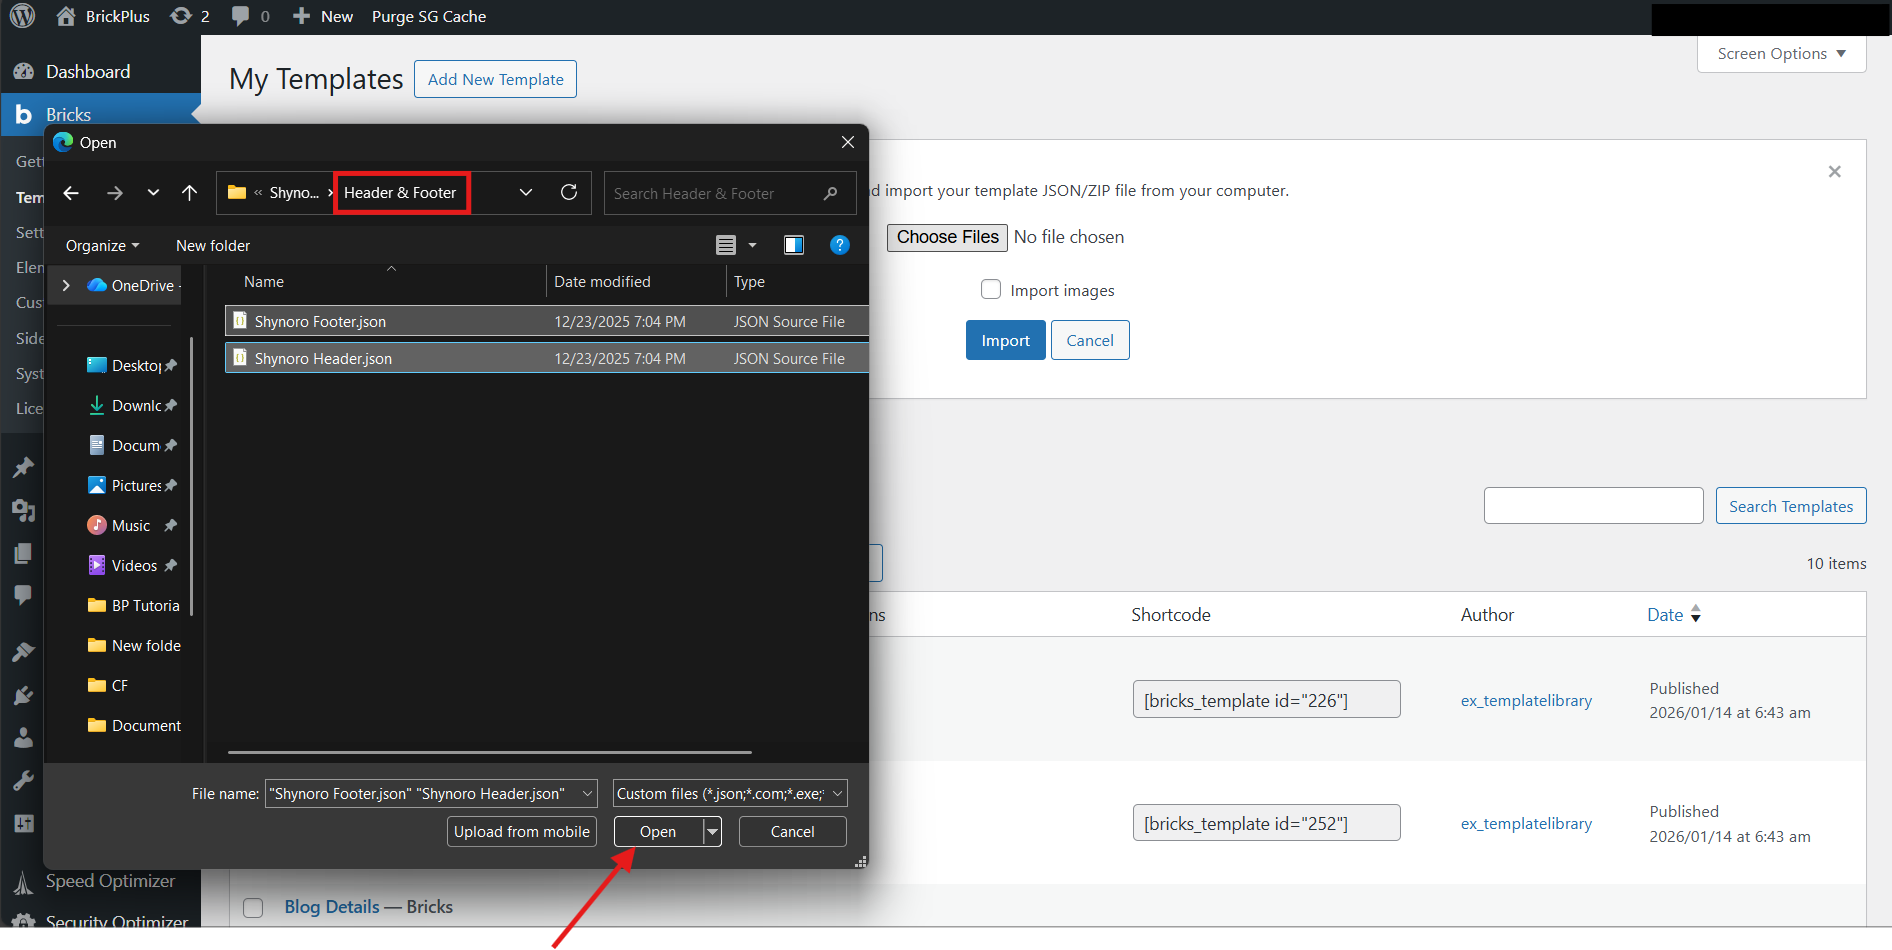Open the Custom files type filter

[x=730, y=793]
